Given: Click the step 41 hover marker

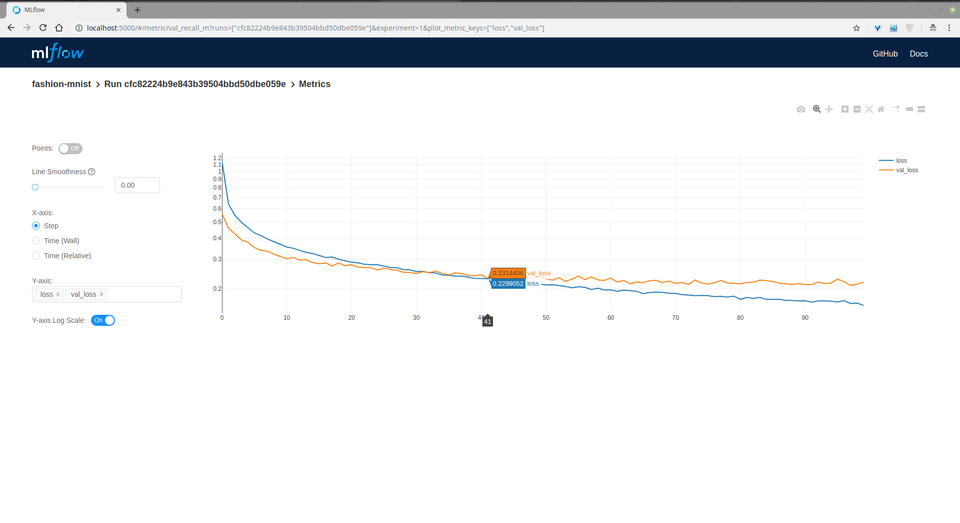Looking at the screenshot, I should (487, 321).
